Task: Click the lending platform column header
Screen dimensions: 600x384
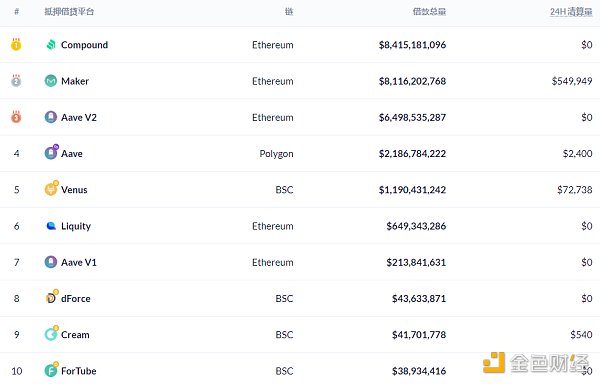Action: 69,12
